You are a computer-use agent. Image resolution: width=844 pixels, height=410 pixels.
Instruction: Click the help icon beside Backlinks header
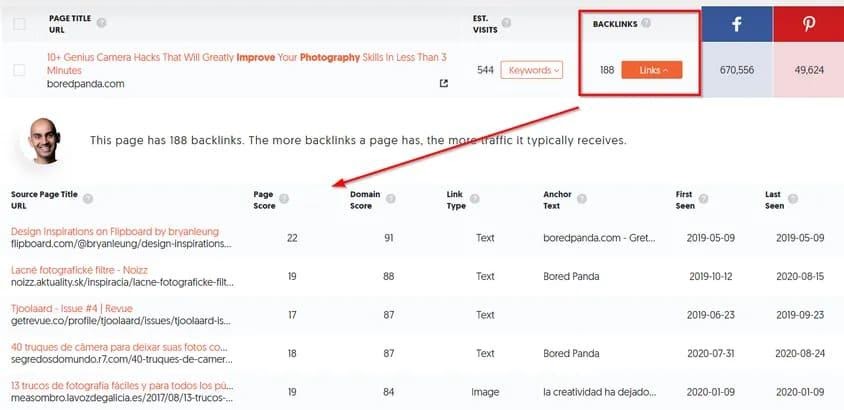646,23
